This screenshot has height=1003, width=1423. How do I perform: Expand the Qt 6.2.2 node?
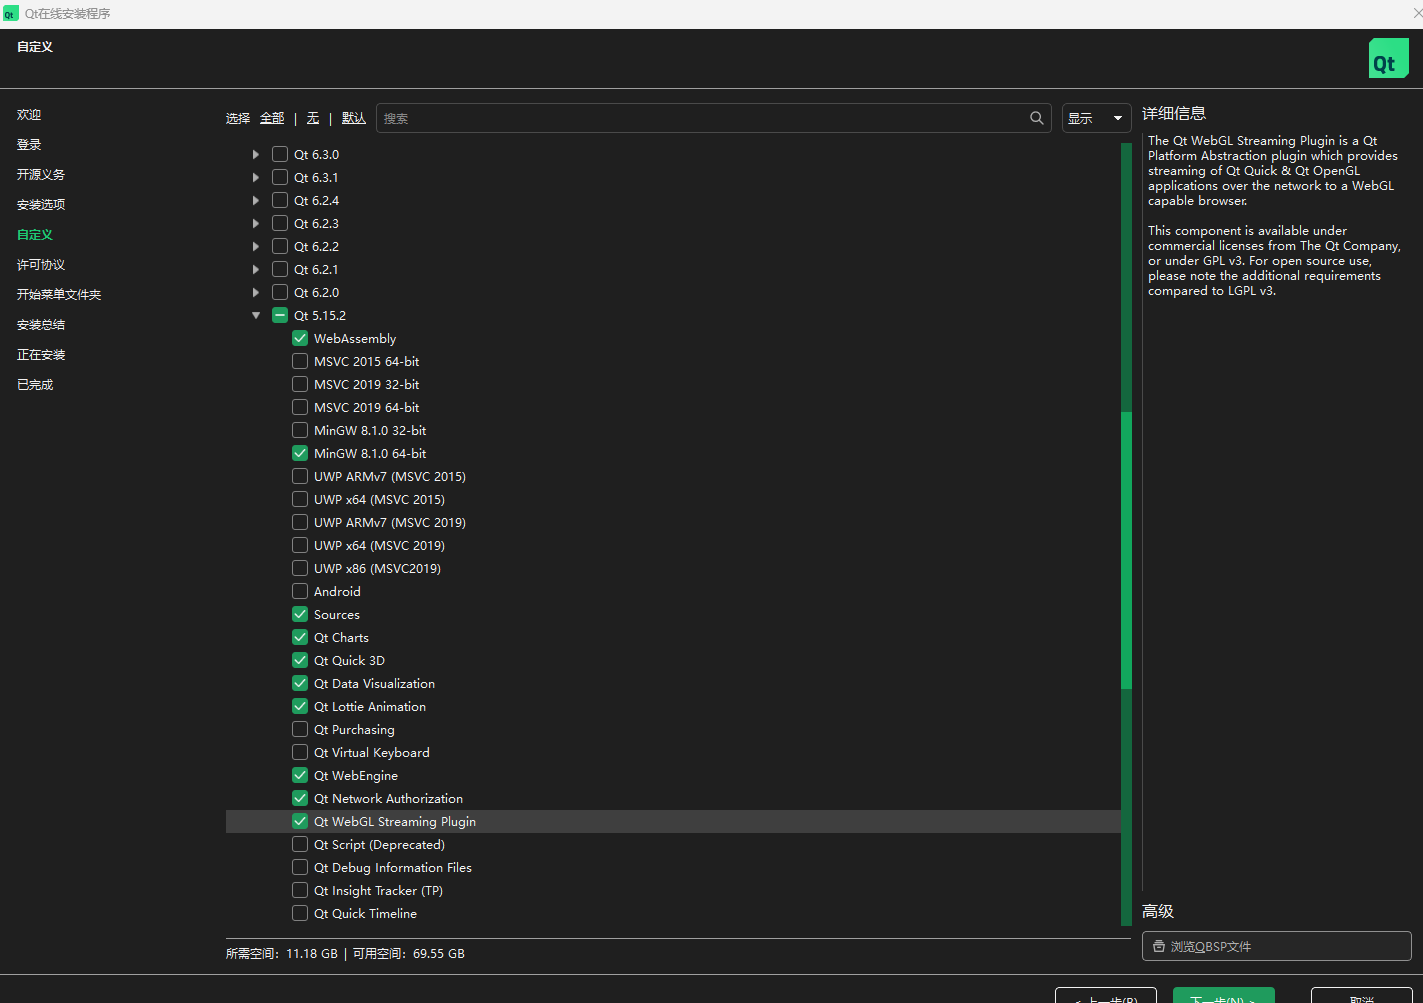click(256, 246)
